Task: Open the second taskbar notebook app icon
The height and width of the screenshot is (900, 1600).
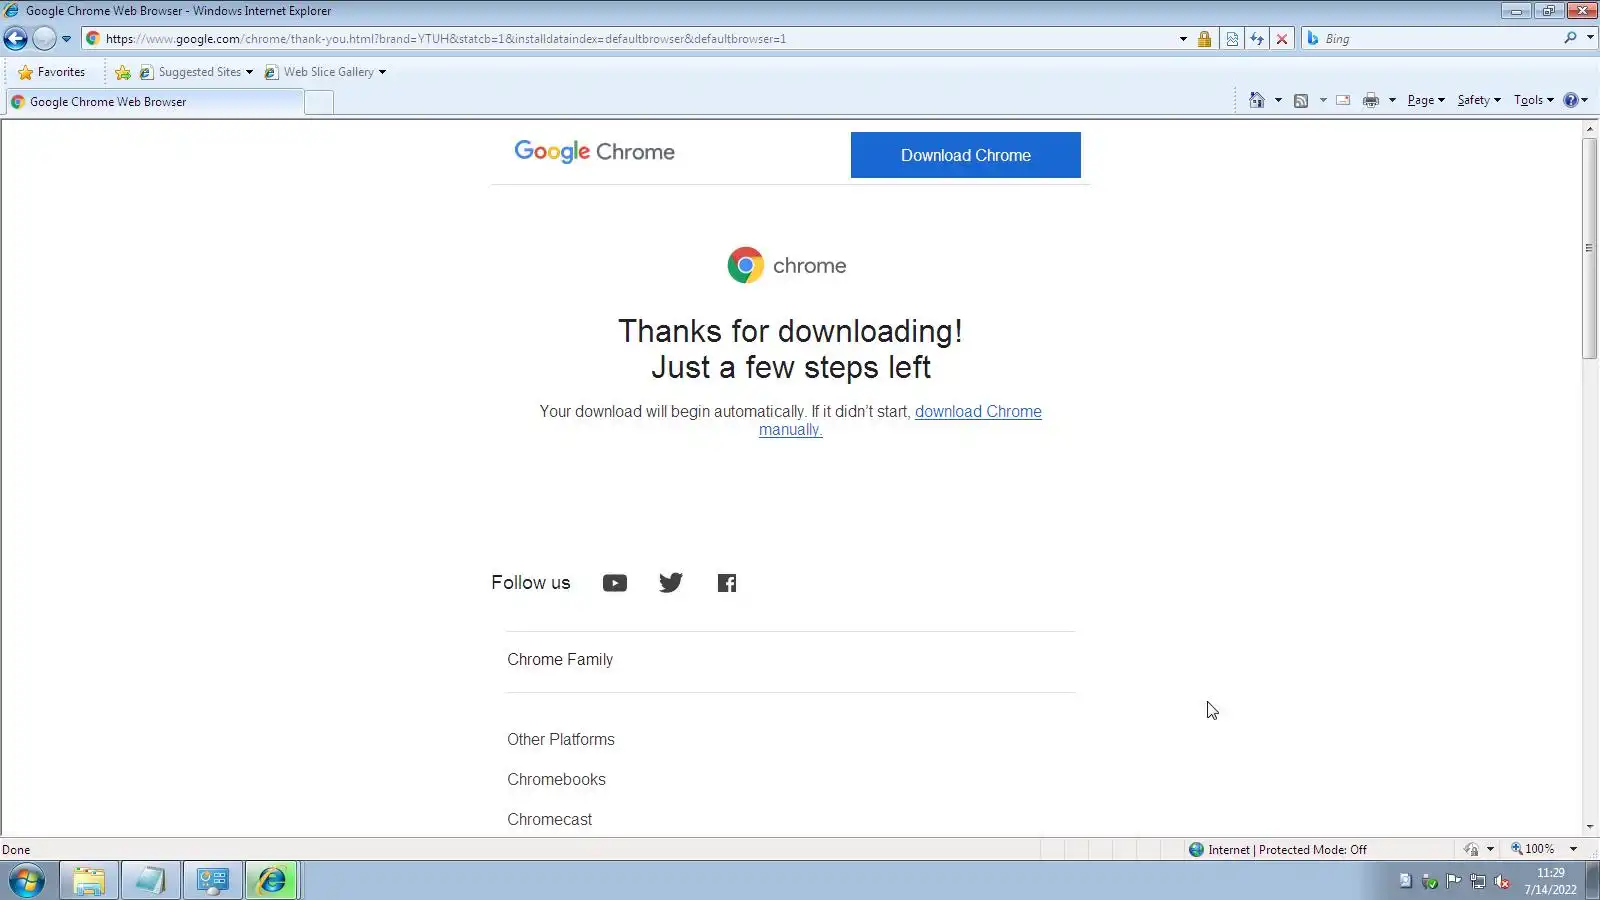Action: (x=151, y=881)
